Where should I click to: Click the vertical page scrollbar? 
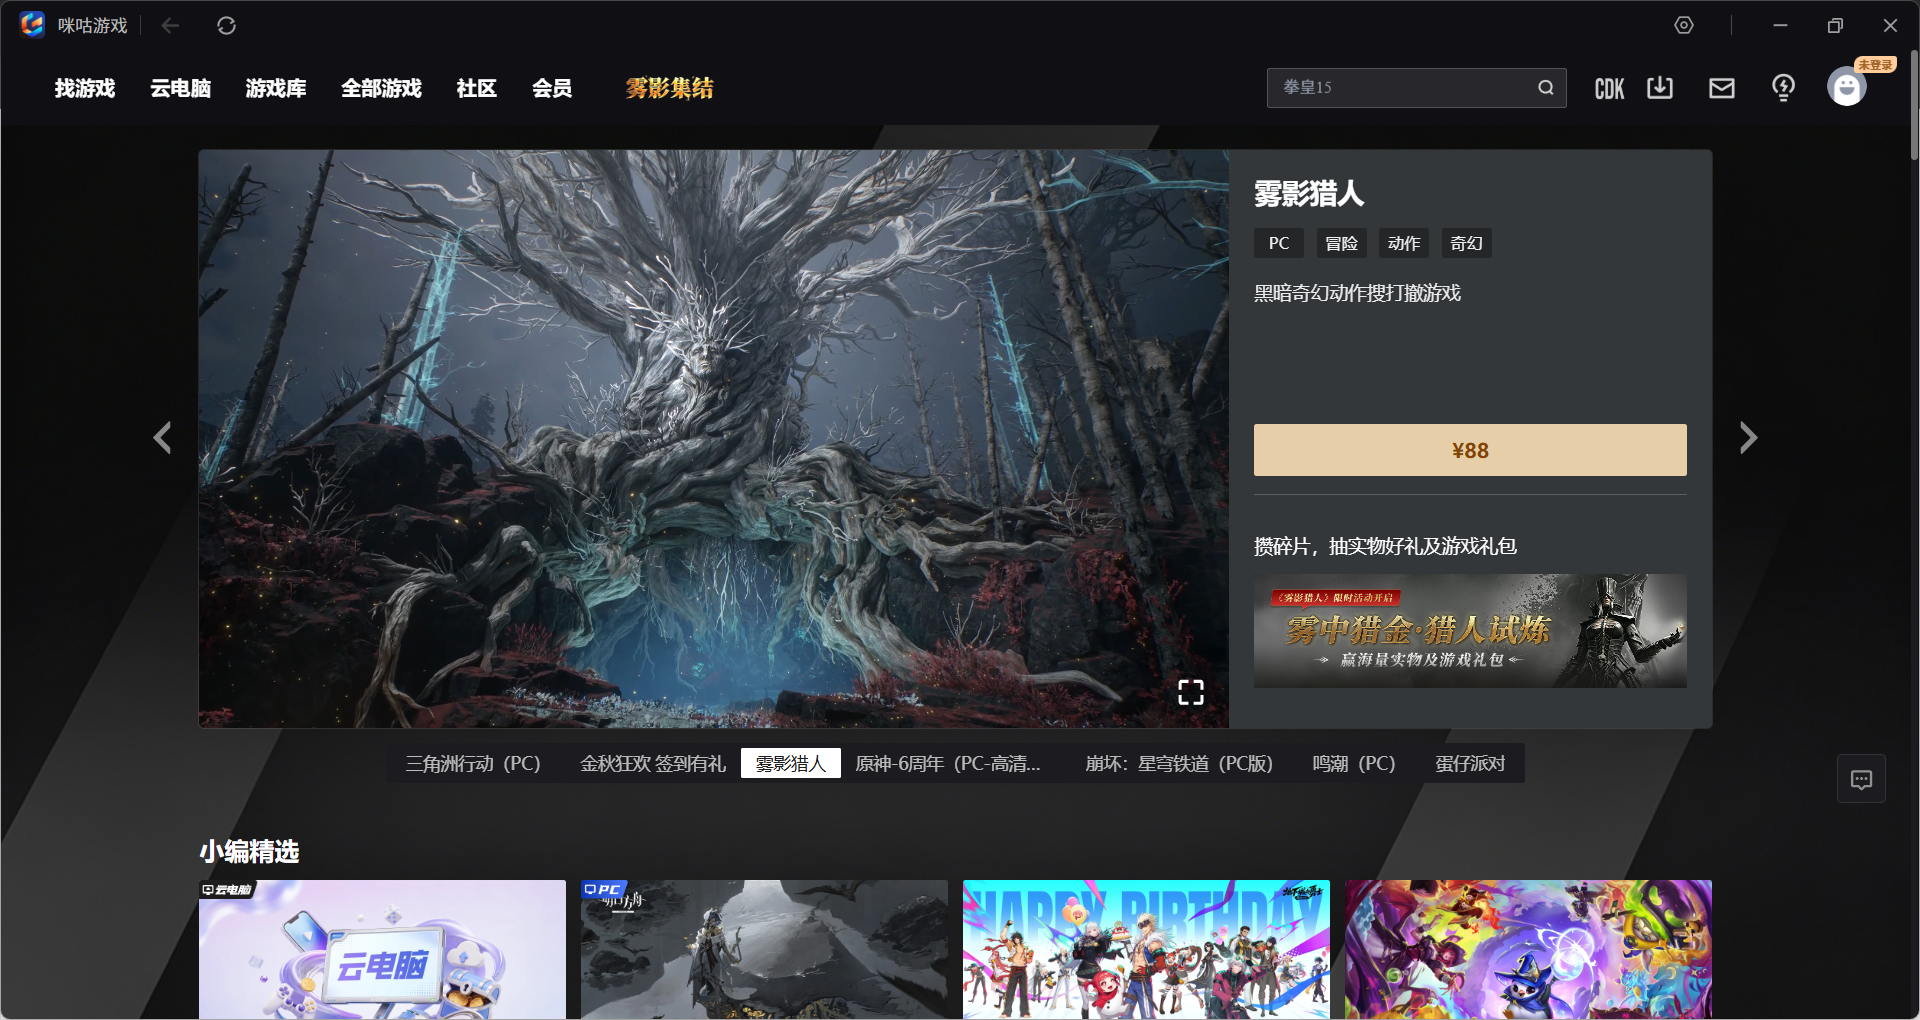point(1914,105)
